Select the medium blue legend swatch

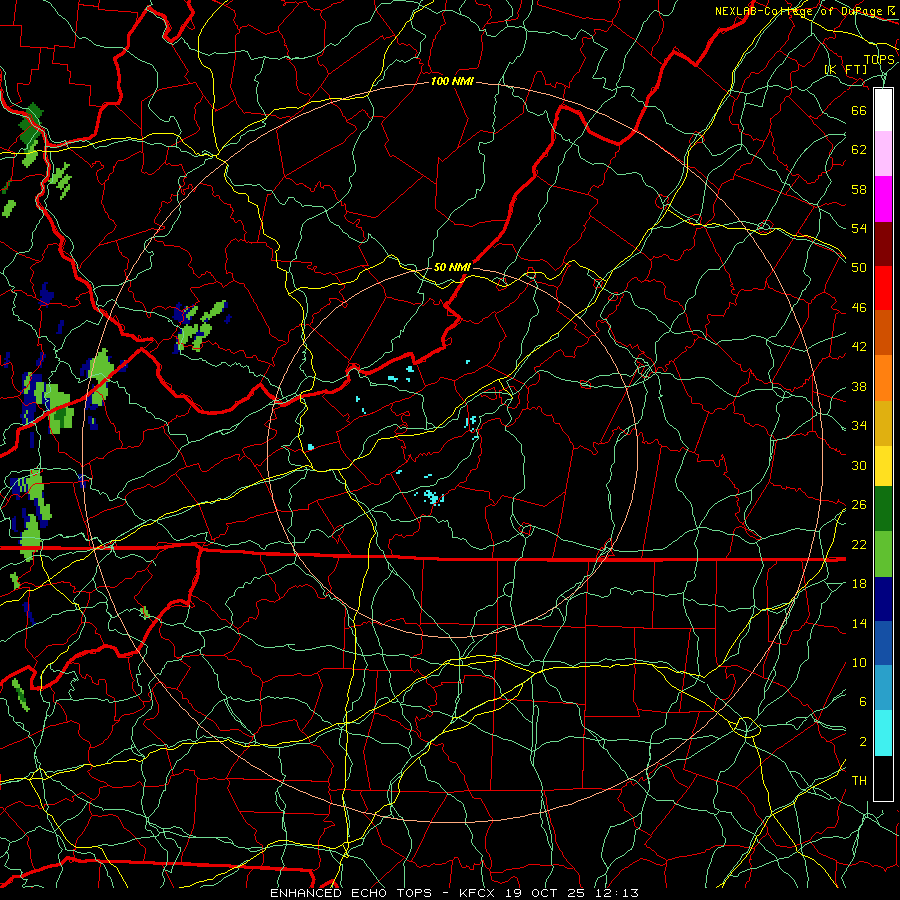pos(883,643)
